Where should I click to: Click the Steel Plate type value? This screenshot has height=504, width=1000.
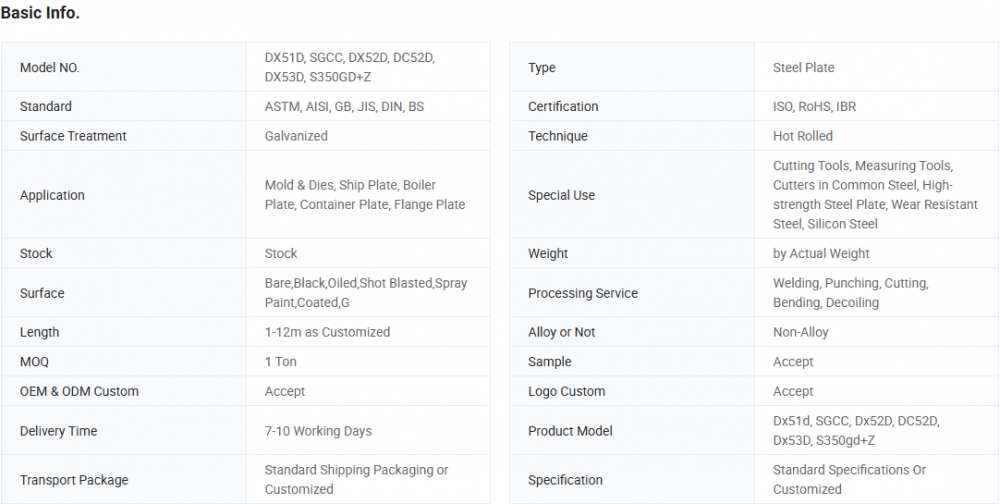(803, 68)
